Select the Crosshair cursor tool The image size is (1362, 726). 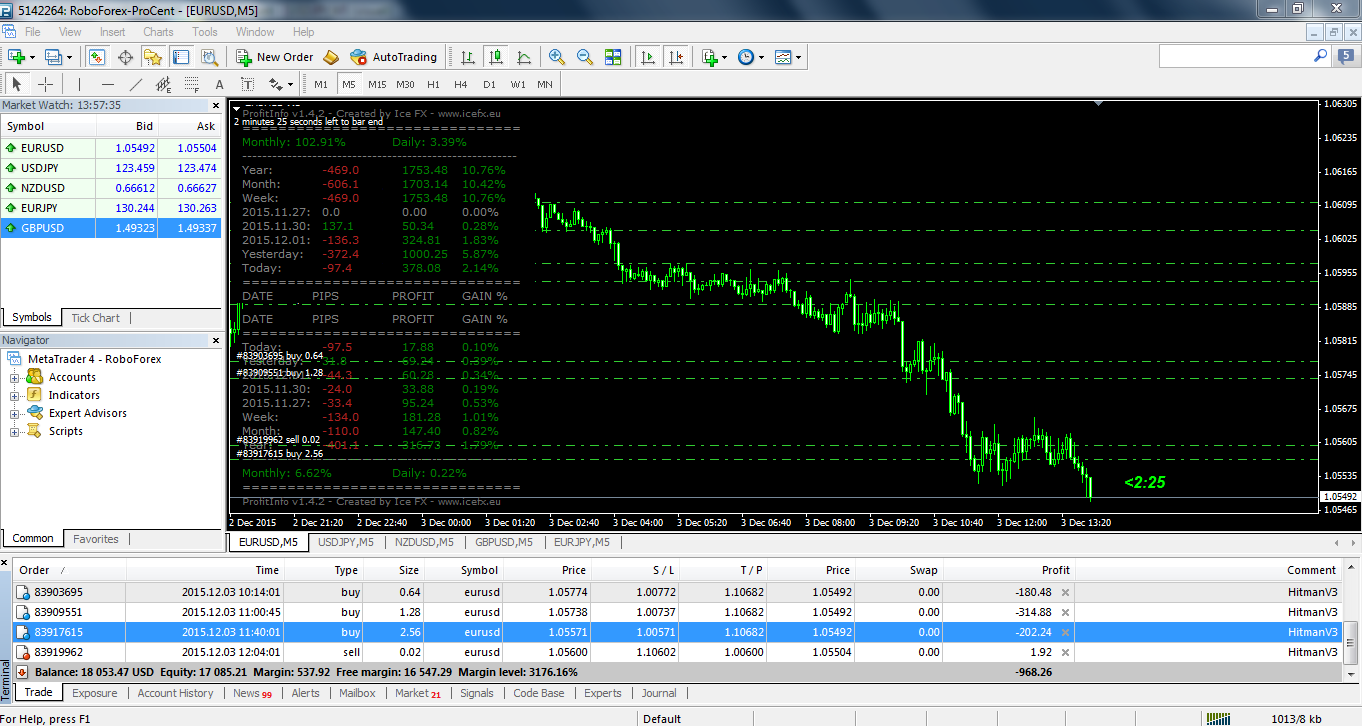45,84
